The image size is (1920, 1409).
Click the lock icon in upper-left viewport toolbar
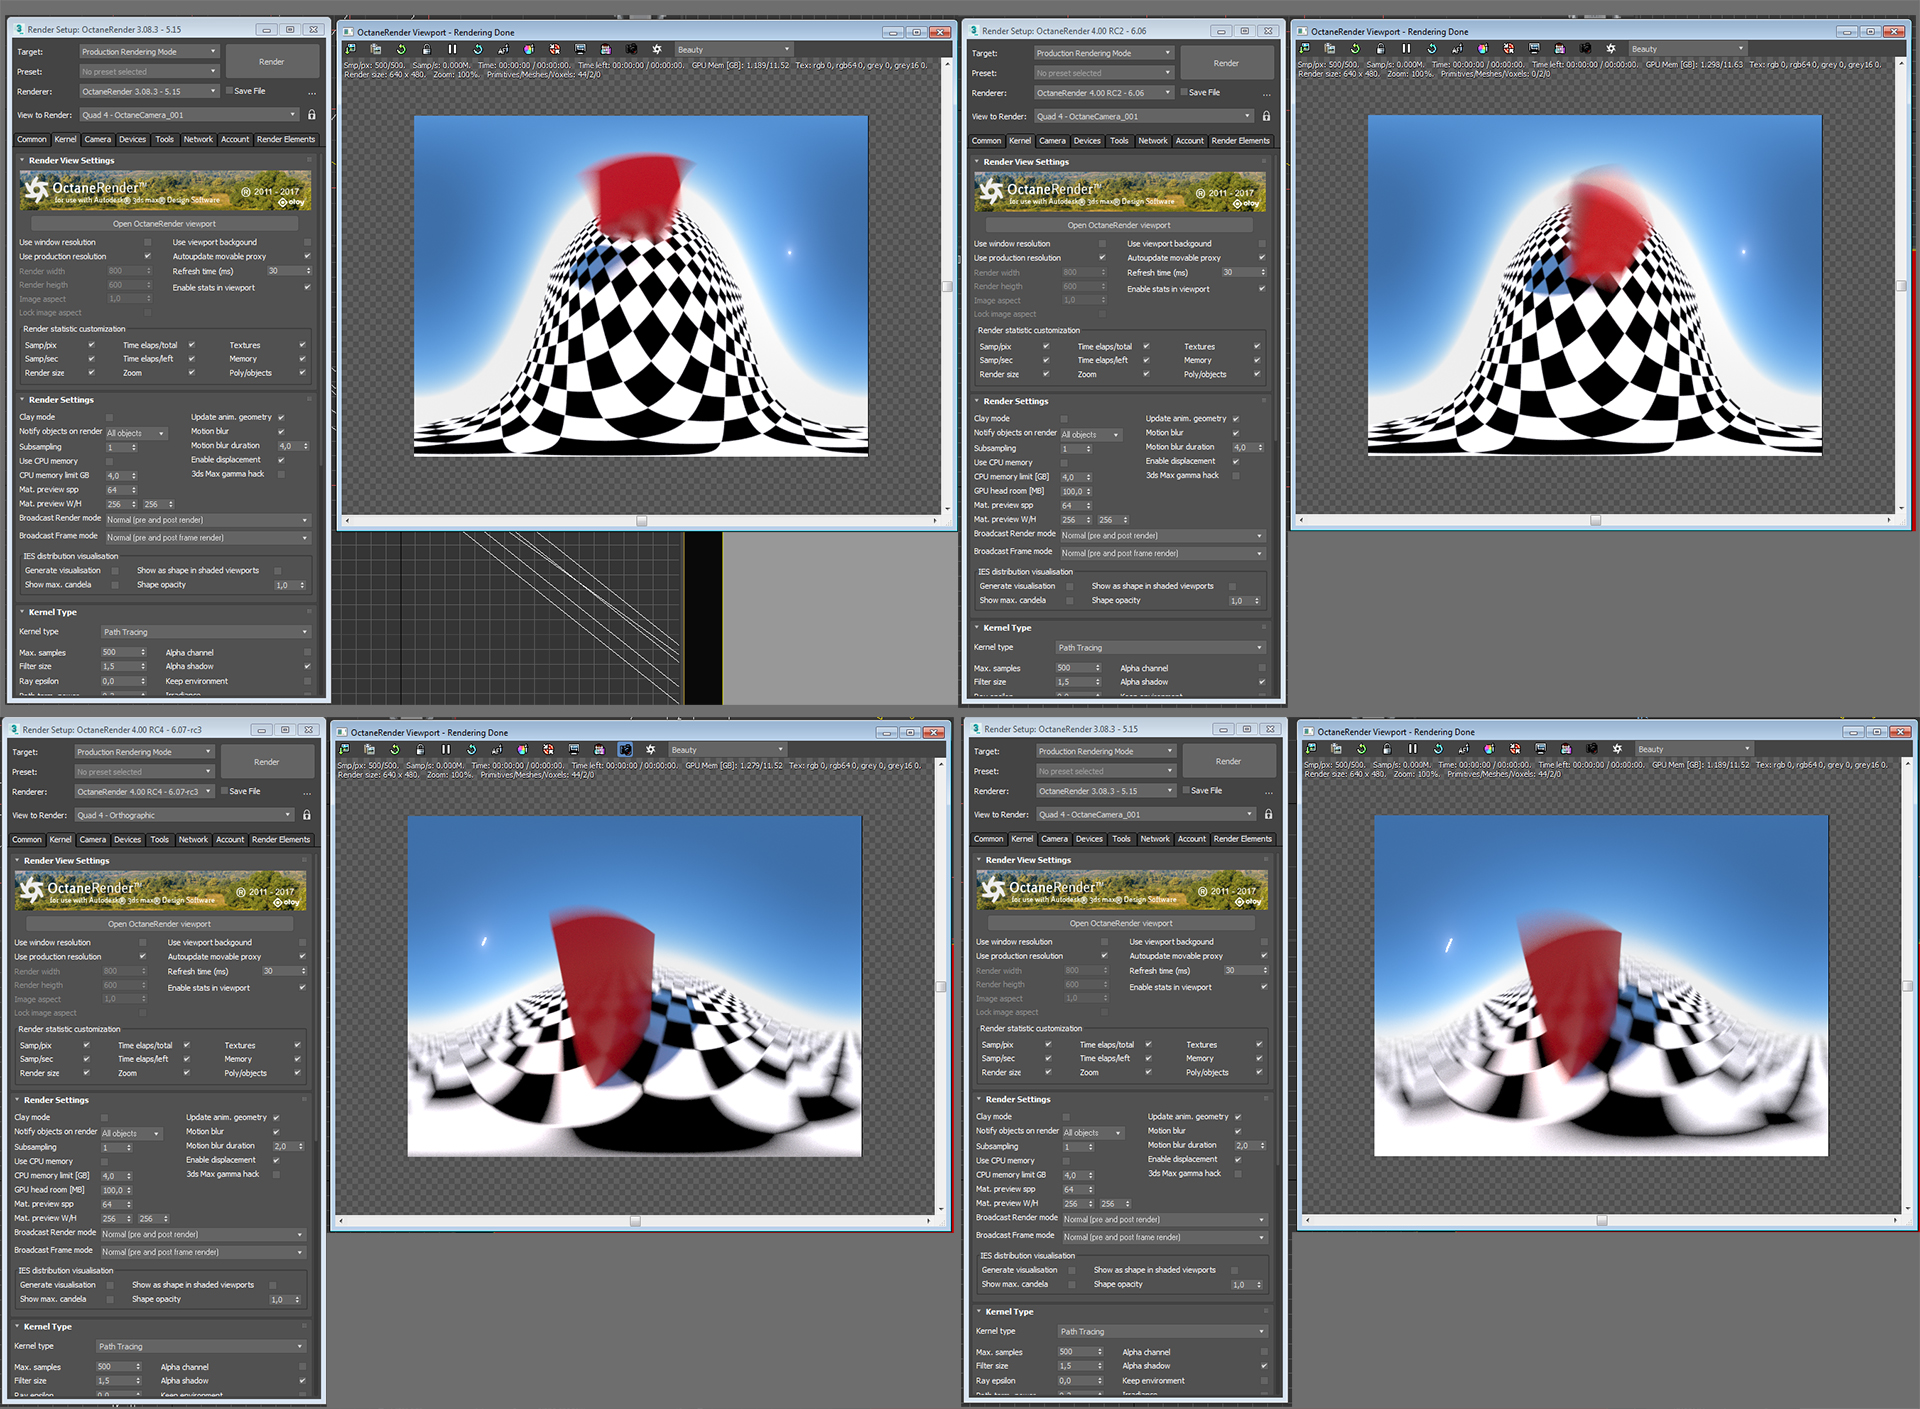(427, 49)
